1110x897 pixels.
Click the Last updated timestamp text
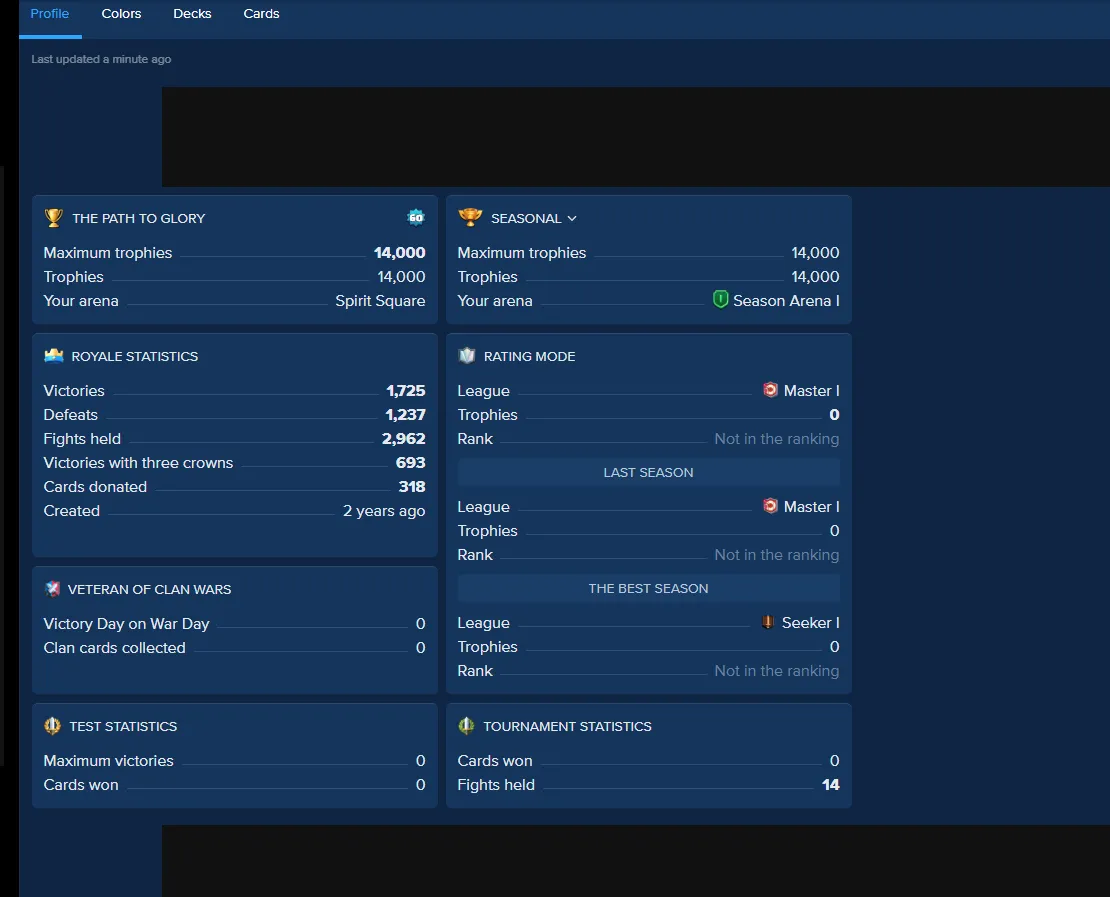coord(101,59)
